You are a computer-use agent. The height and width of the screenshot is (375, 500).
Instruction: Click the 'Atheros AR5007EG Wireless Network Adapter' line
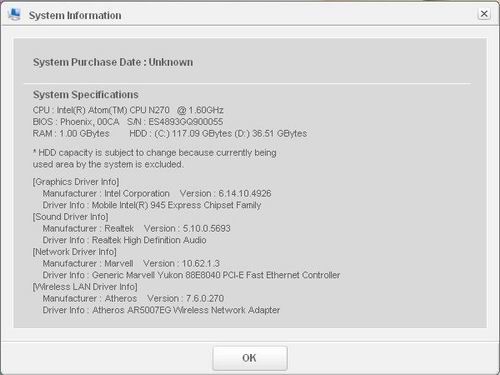[161, 310]
